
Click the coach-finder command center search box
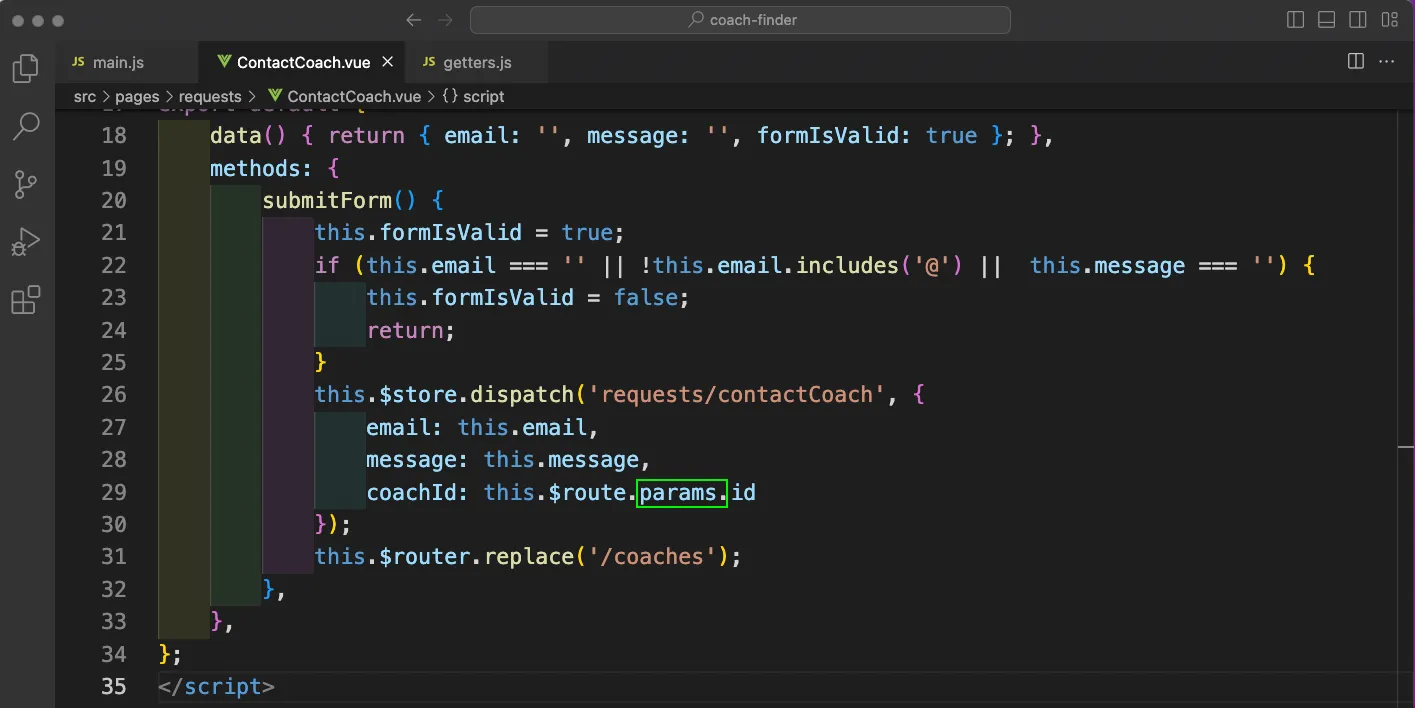(740, 20)
